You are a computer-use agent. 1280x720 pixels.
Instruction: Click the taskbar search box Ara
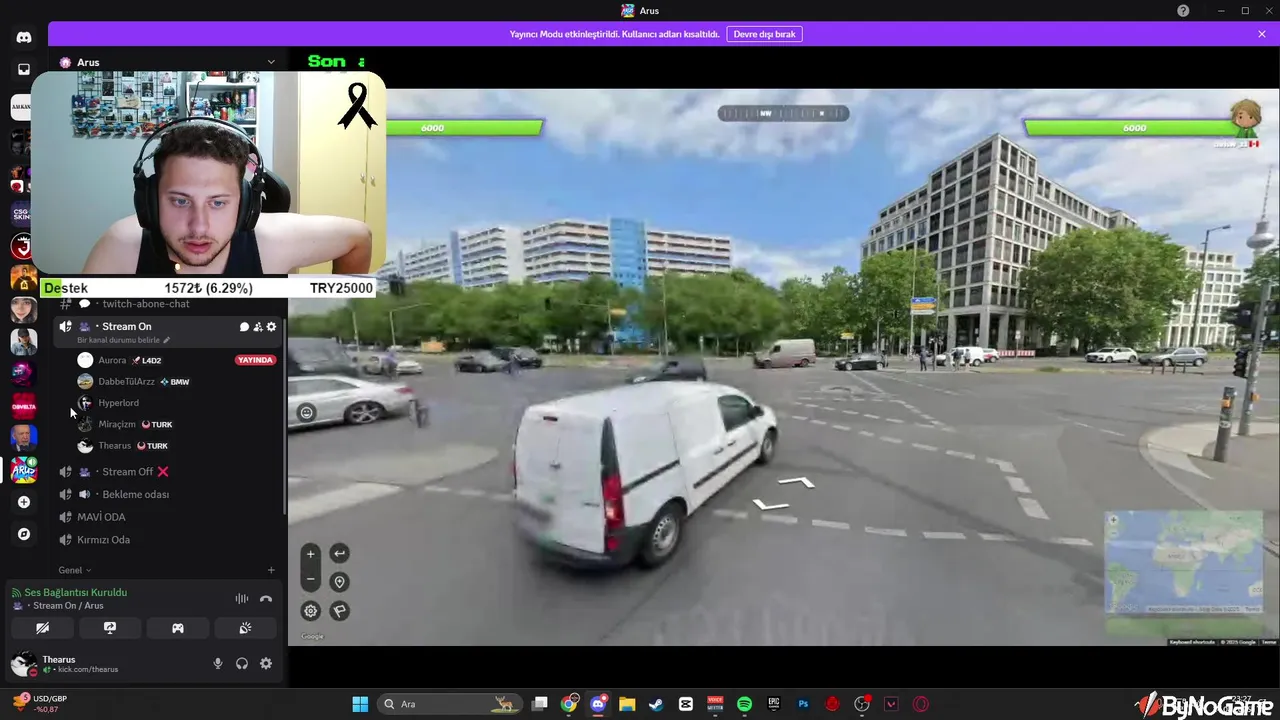click(450, 704)
